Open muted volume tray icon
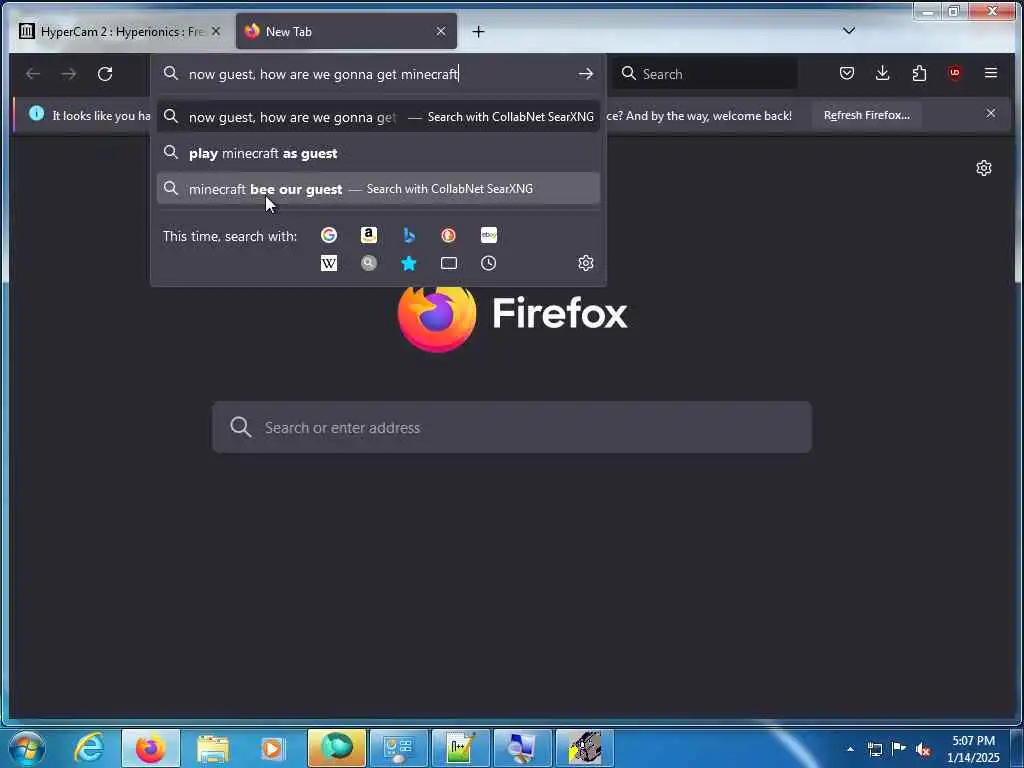1024x768 pixels. [x=923, y=749]
